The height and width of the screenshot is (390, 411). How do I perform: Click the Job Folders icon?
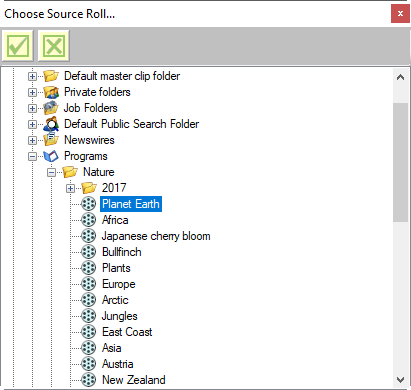coord(51,108)
